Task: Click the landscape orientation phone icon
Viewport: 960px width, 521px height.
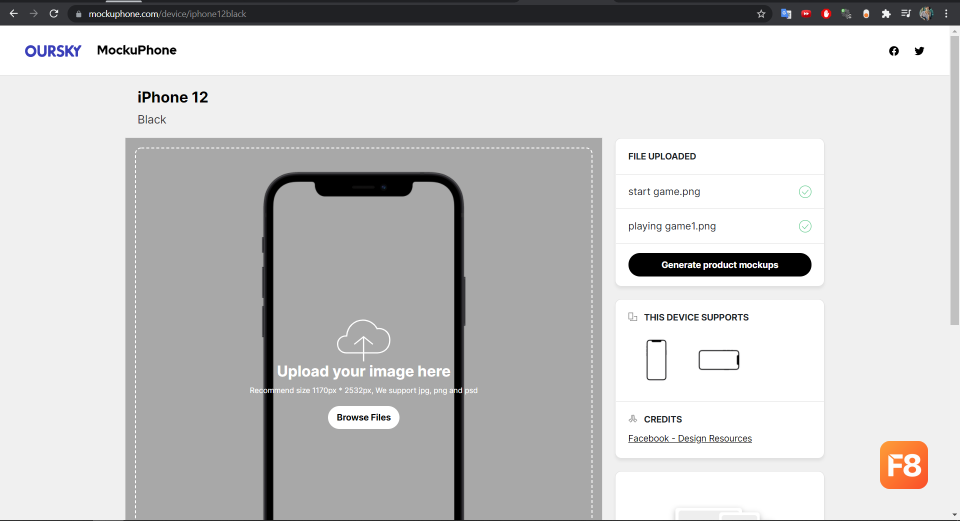Action: coord(719,360)
